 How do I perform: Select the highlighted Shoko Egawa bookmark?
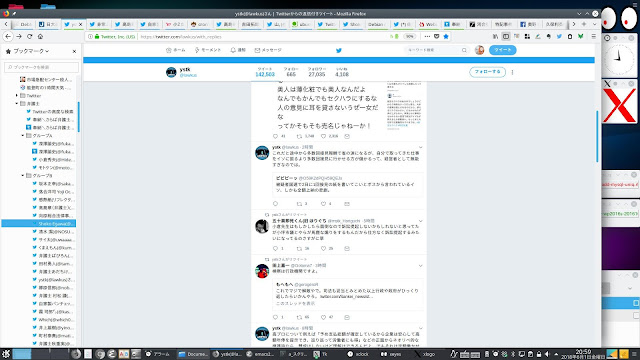point(39,224)
